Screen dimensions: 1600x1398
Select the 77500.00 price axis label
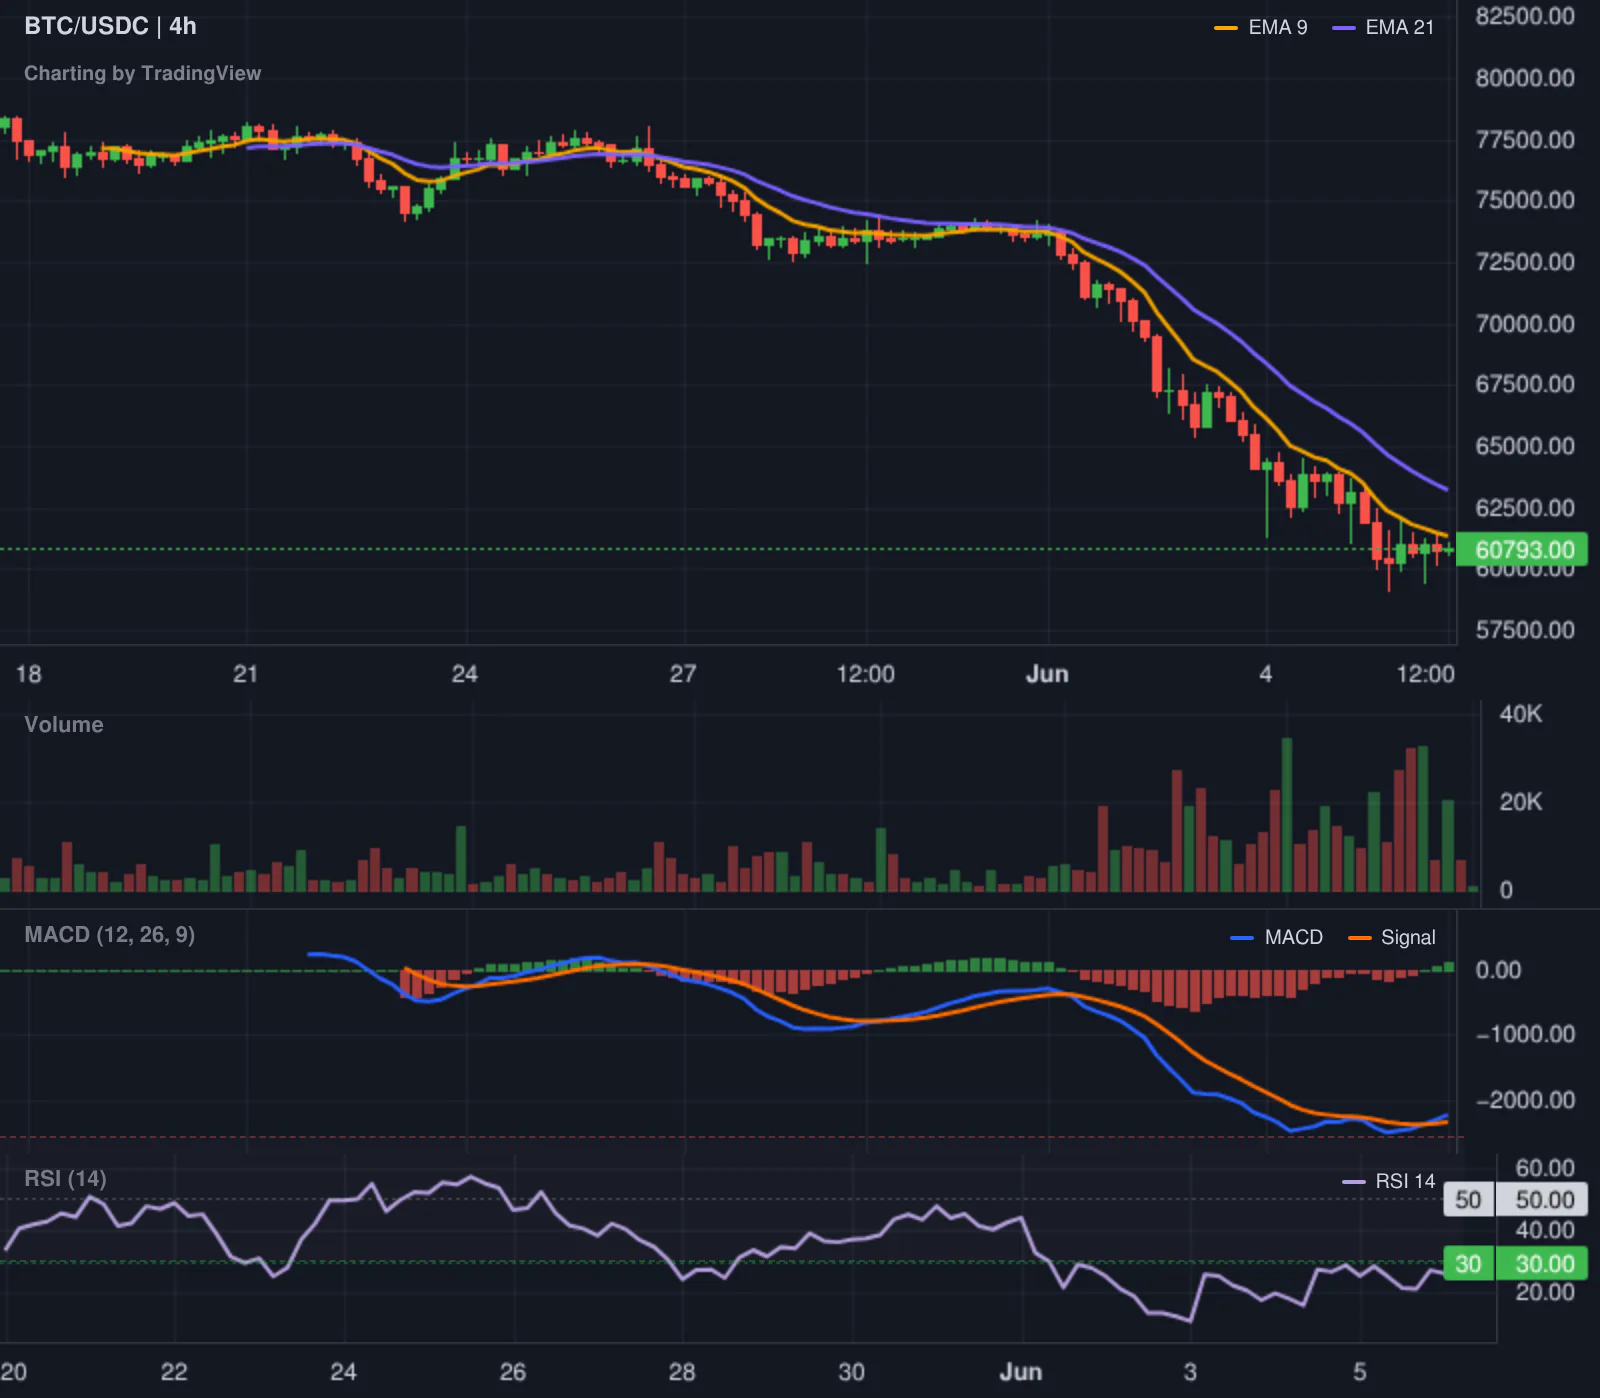pyautogui.click(x=1525, y=140)
